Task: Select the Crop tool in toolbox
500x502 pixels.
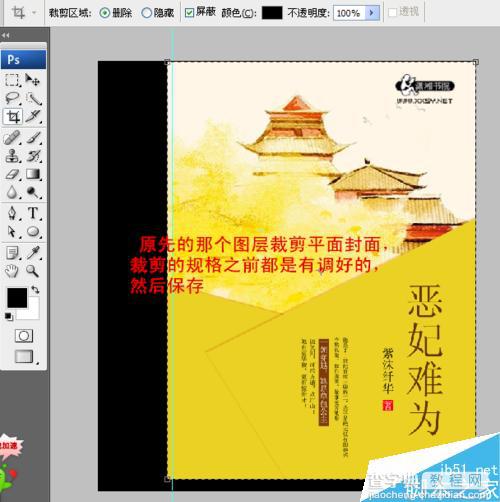Action: pos(13,117)
